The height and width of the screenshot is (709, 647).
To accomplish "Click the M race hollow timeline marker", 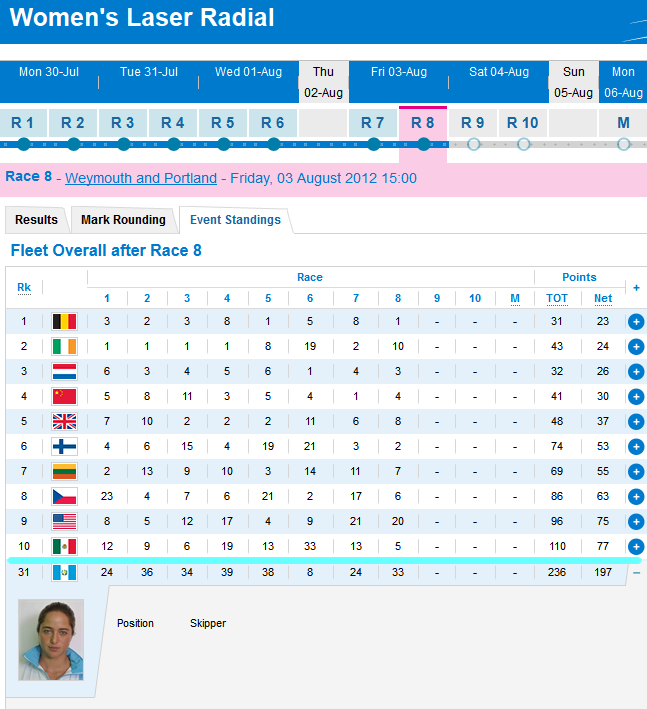I will pyautogui.click(x=623, y=144).
